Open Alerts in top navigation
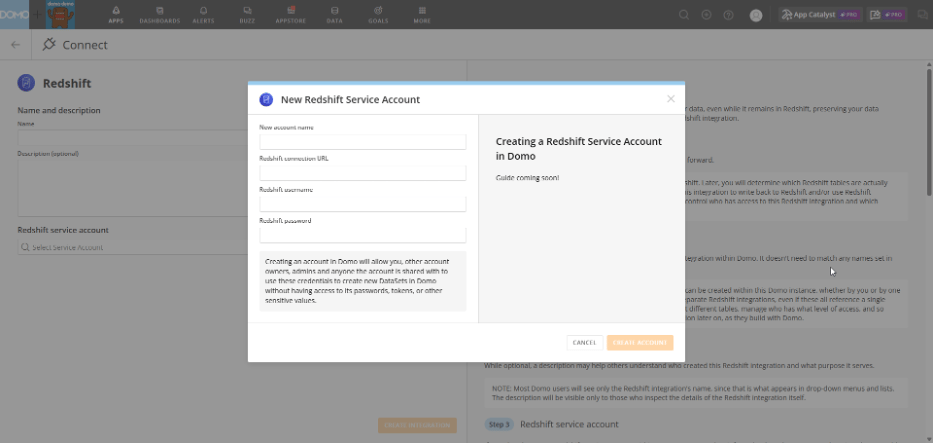Image resolution: width=934 pixels, height=444 pixels. (203, 15)
